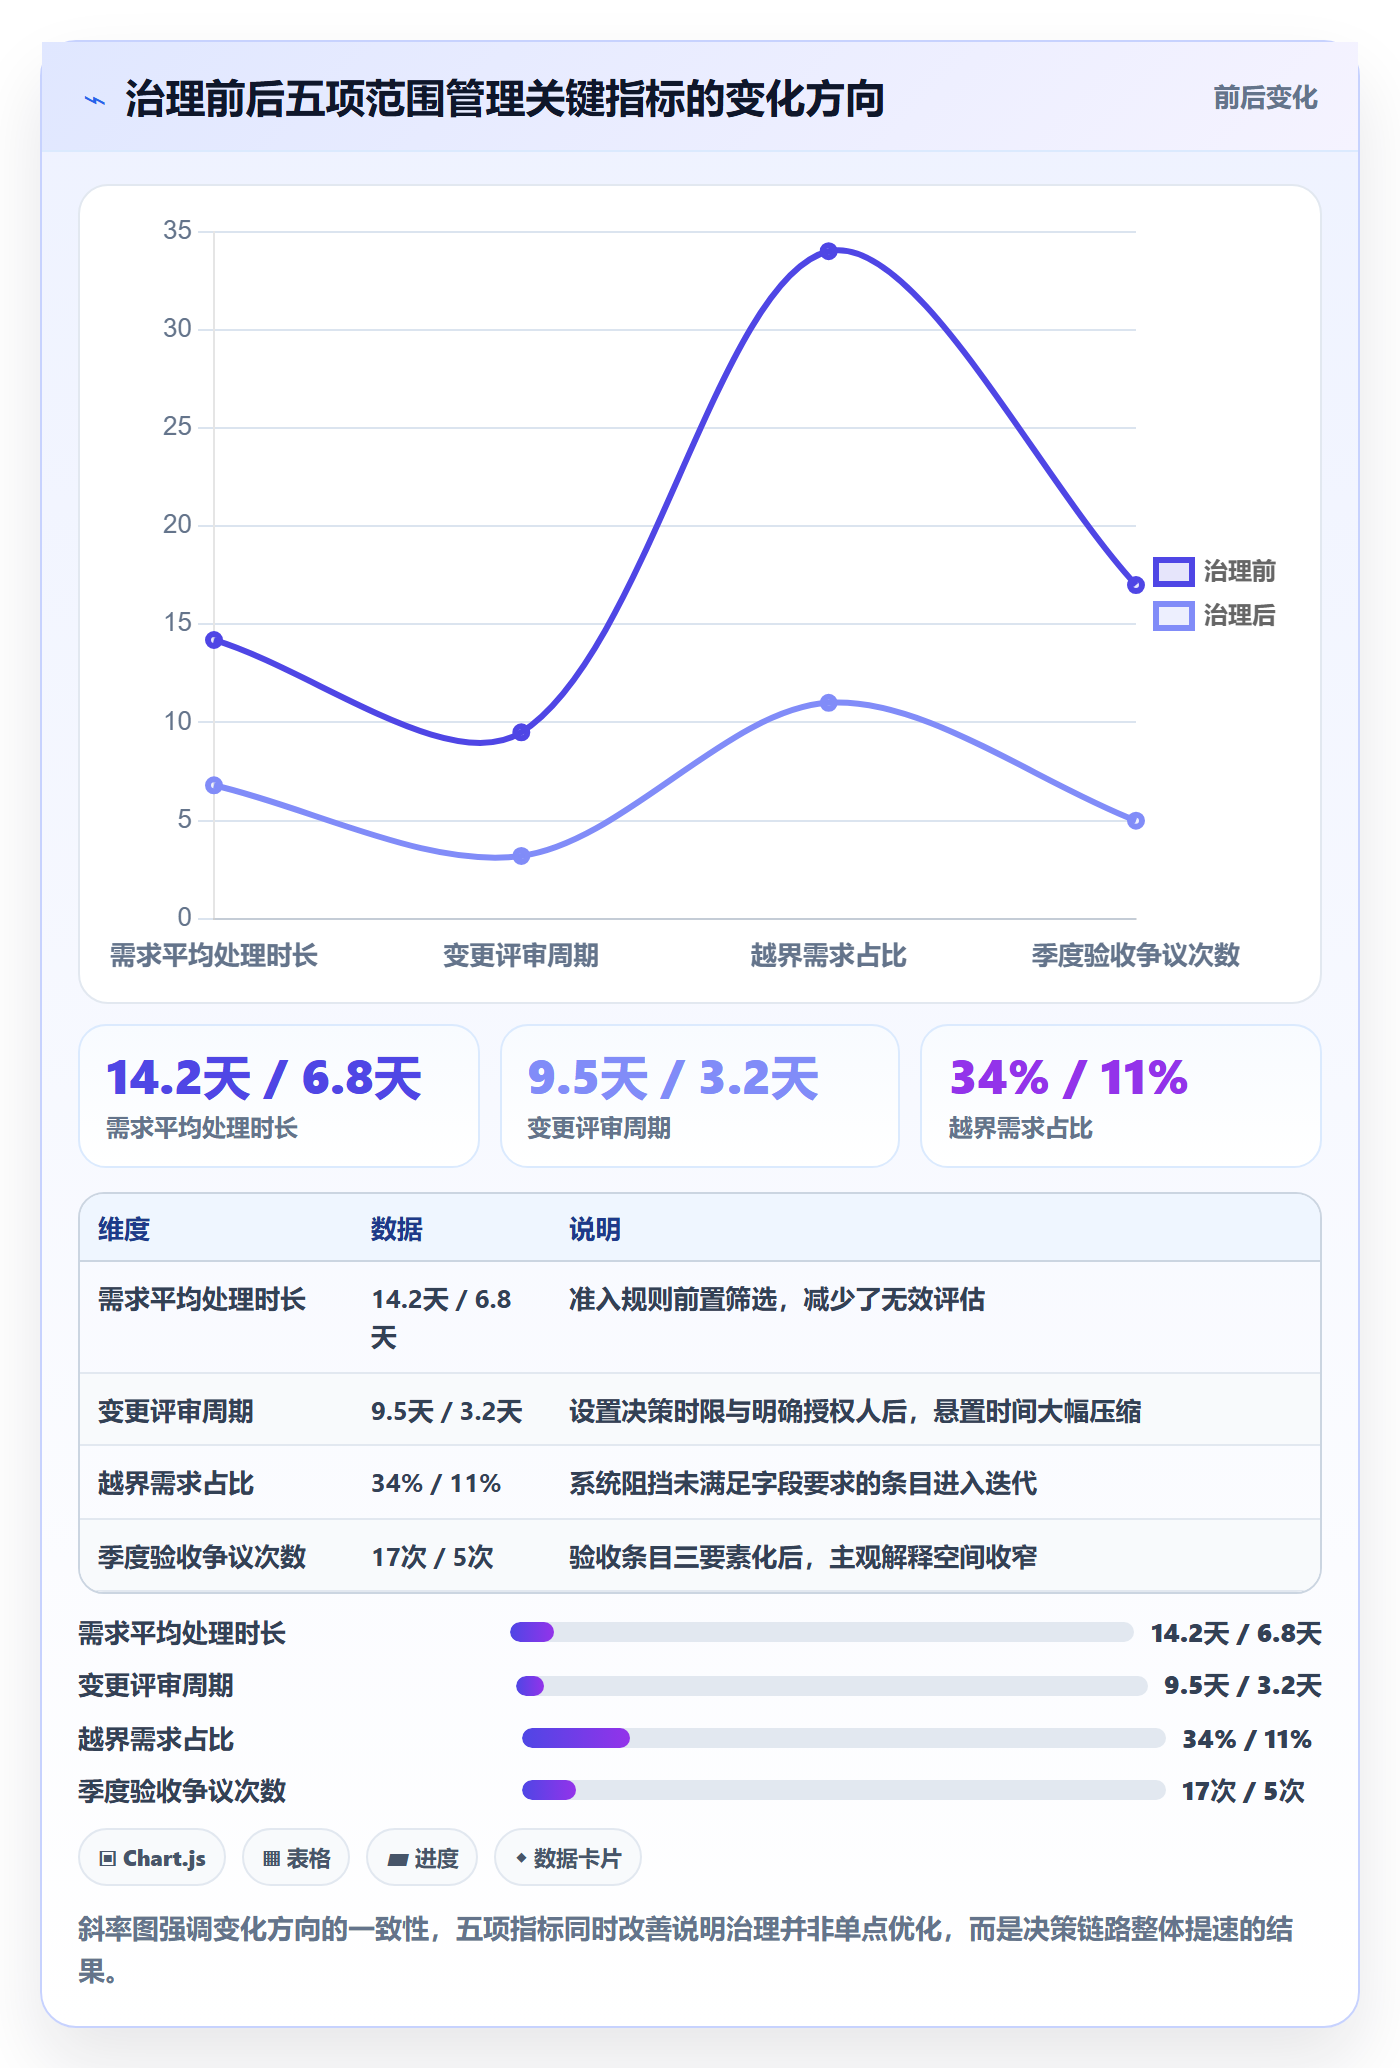
Task: Open the 9.5天 / 3.2天 data card
Action: (x=700, y=1096)
